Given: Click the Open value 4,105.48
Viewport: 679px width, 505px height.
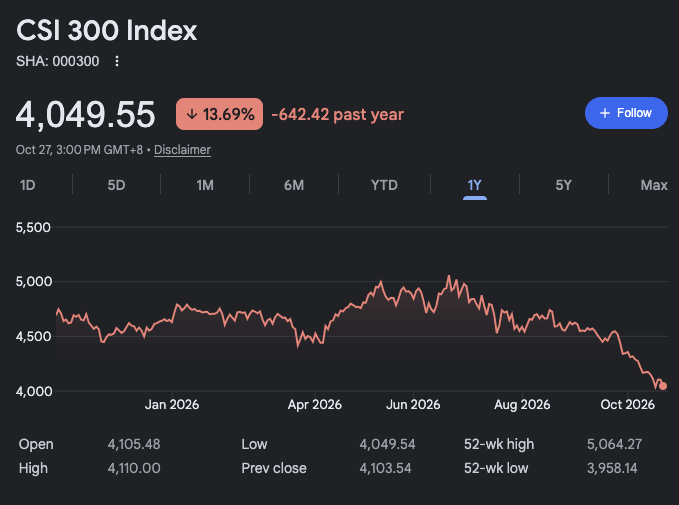Looking at the screenshot, I should coord(134,444).
